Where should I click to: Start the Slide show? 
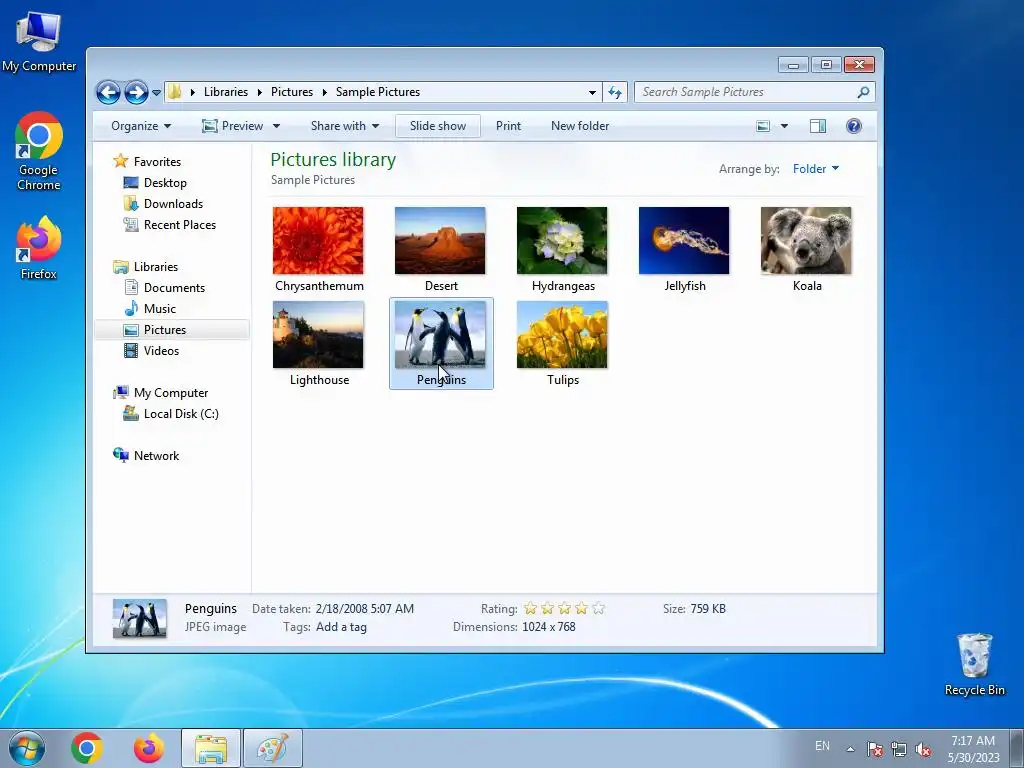[x=438, y=126]
